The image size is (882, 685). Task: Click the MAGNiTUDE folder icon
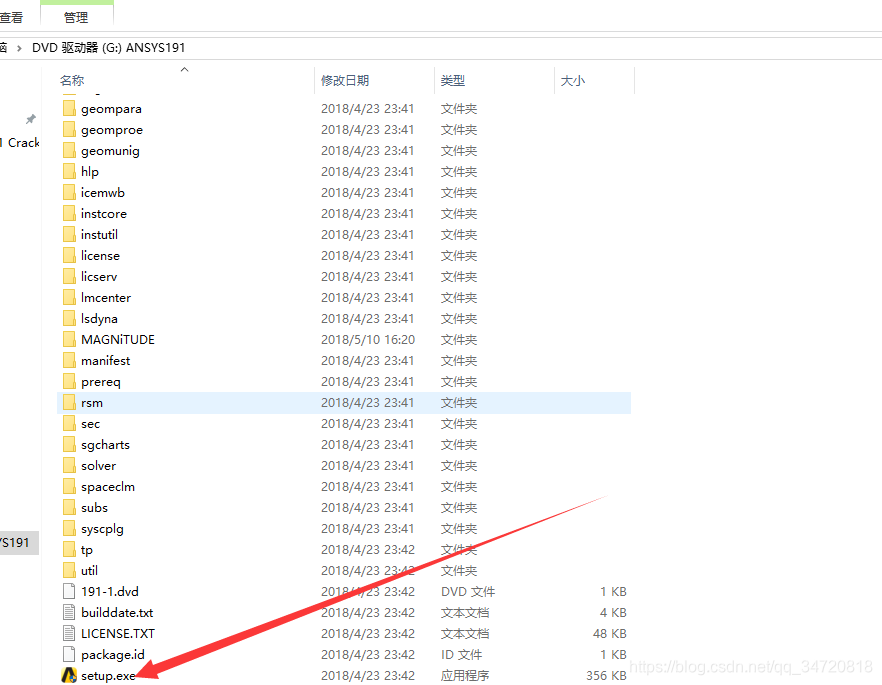pos(69,339)
